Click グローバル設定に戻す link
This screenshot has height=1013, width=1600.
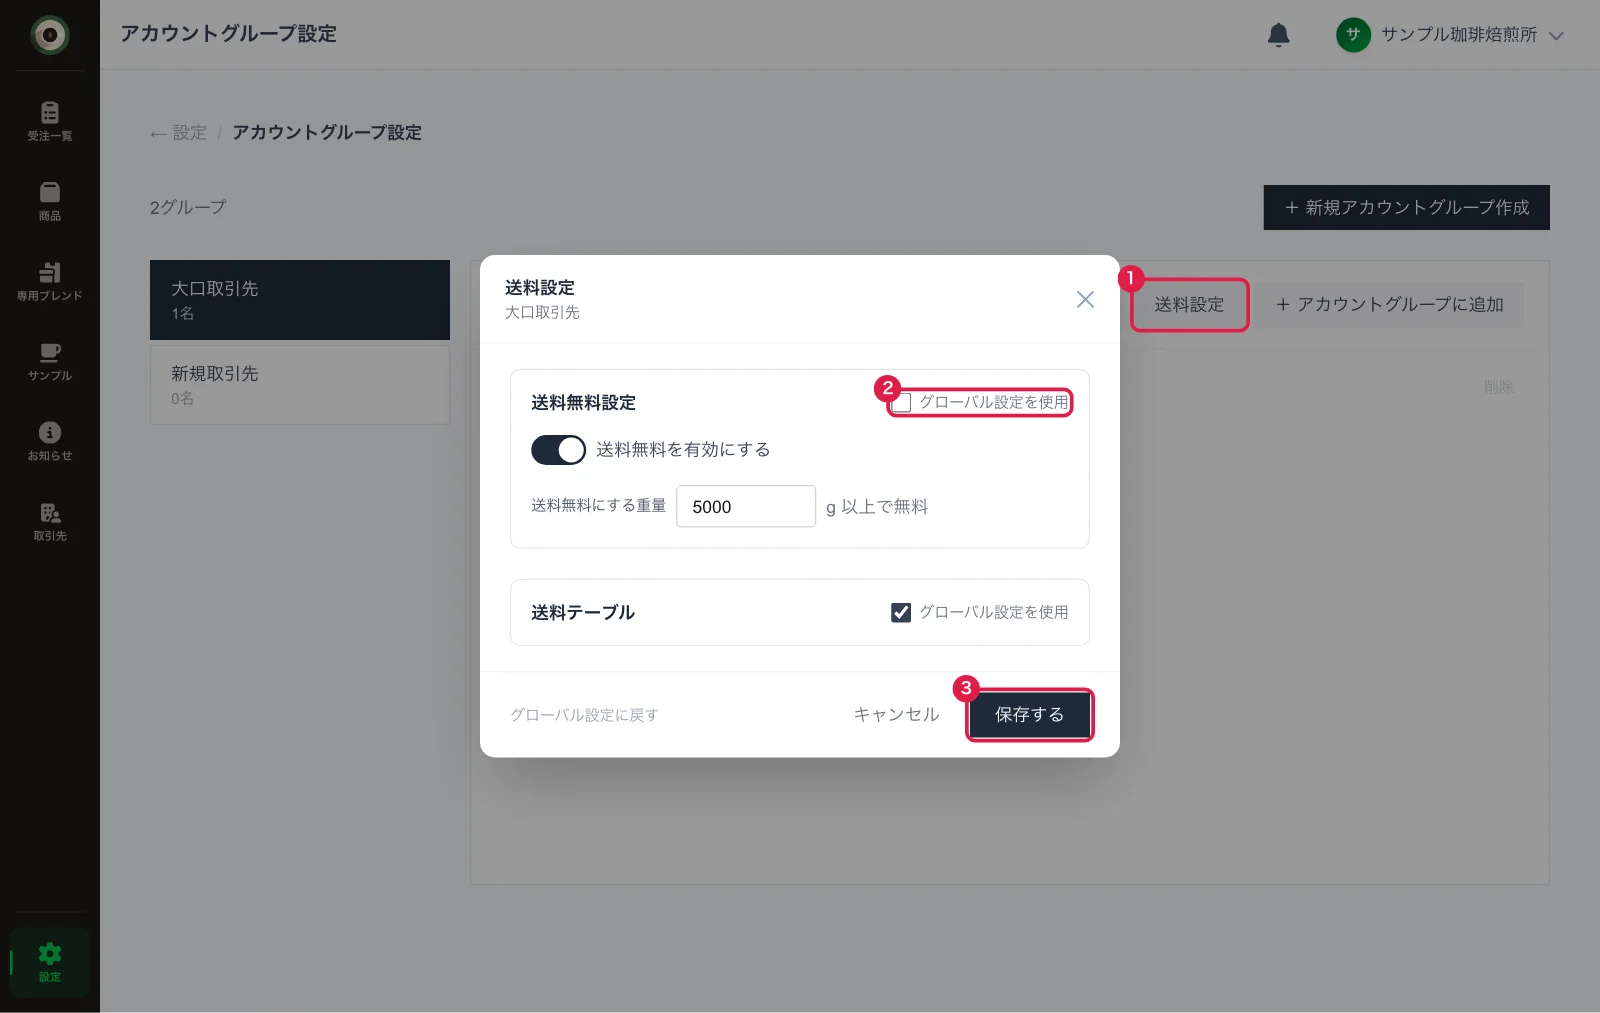pos(584,715)
